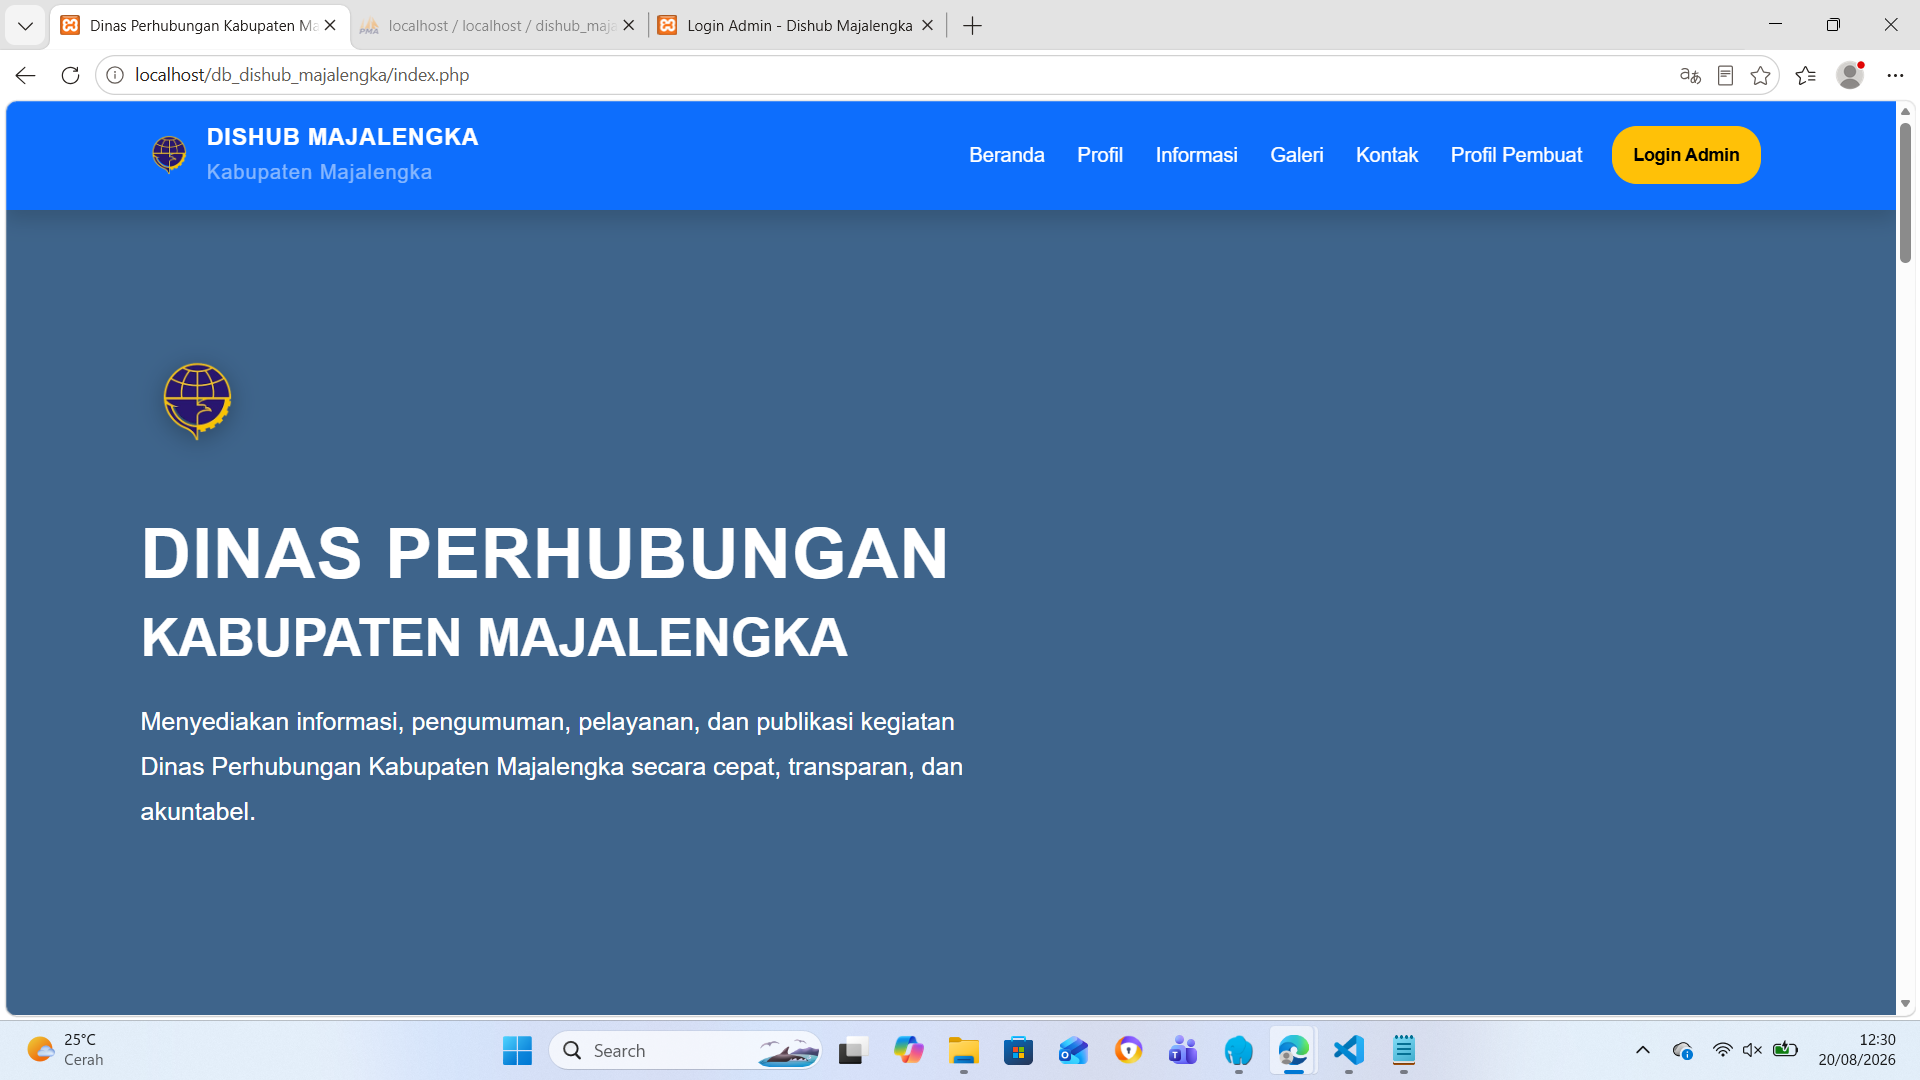This screenshot has width=1920, height=1080.
Task: Click the scrollbar up arrow
Action: 1905,111
